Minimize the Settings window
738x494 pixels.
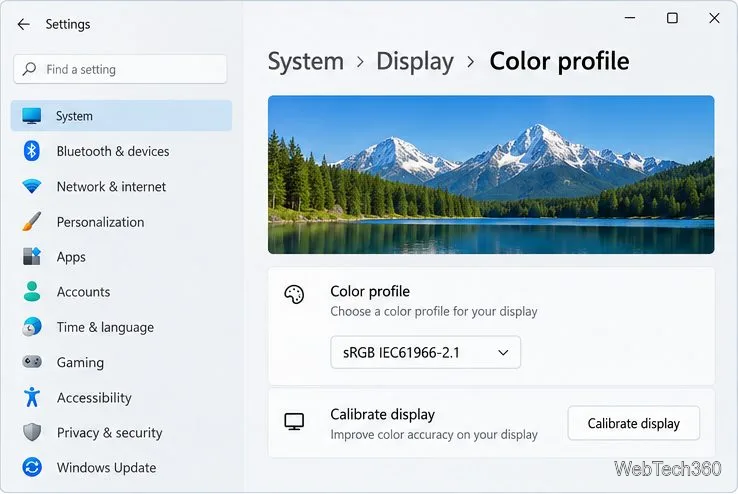coord(630,18)
